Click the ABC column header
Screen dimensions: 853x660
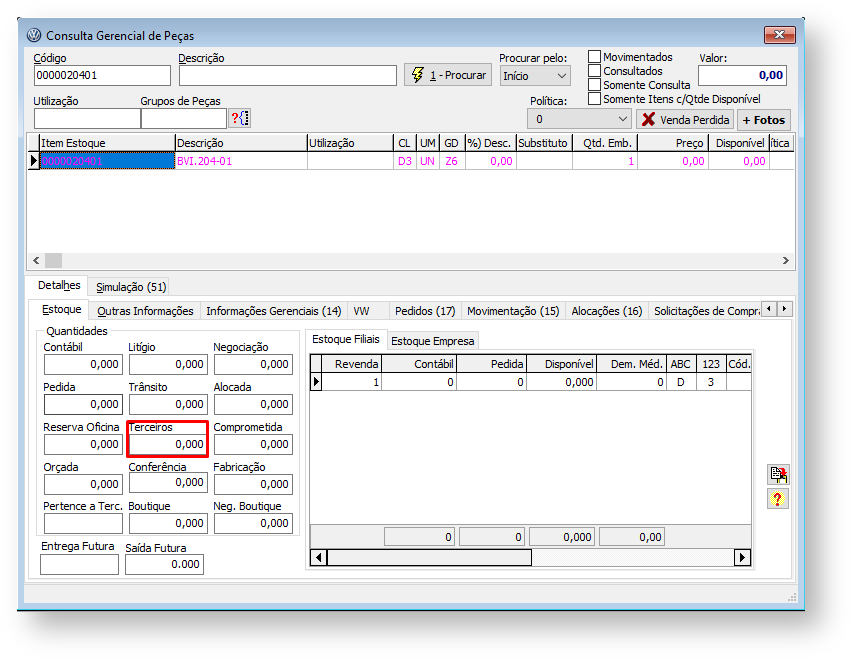(x=681, y=363)
